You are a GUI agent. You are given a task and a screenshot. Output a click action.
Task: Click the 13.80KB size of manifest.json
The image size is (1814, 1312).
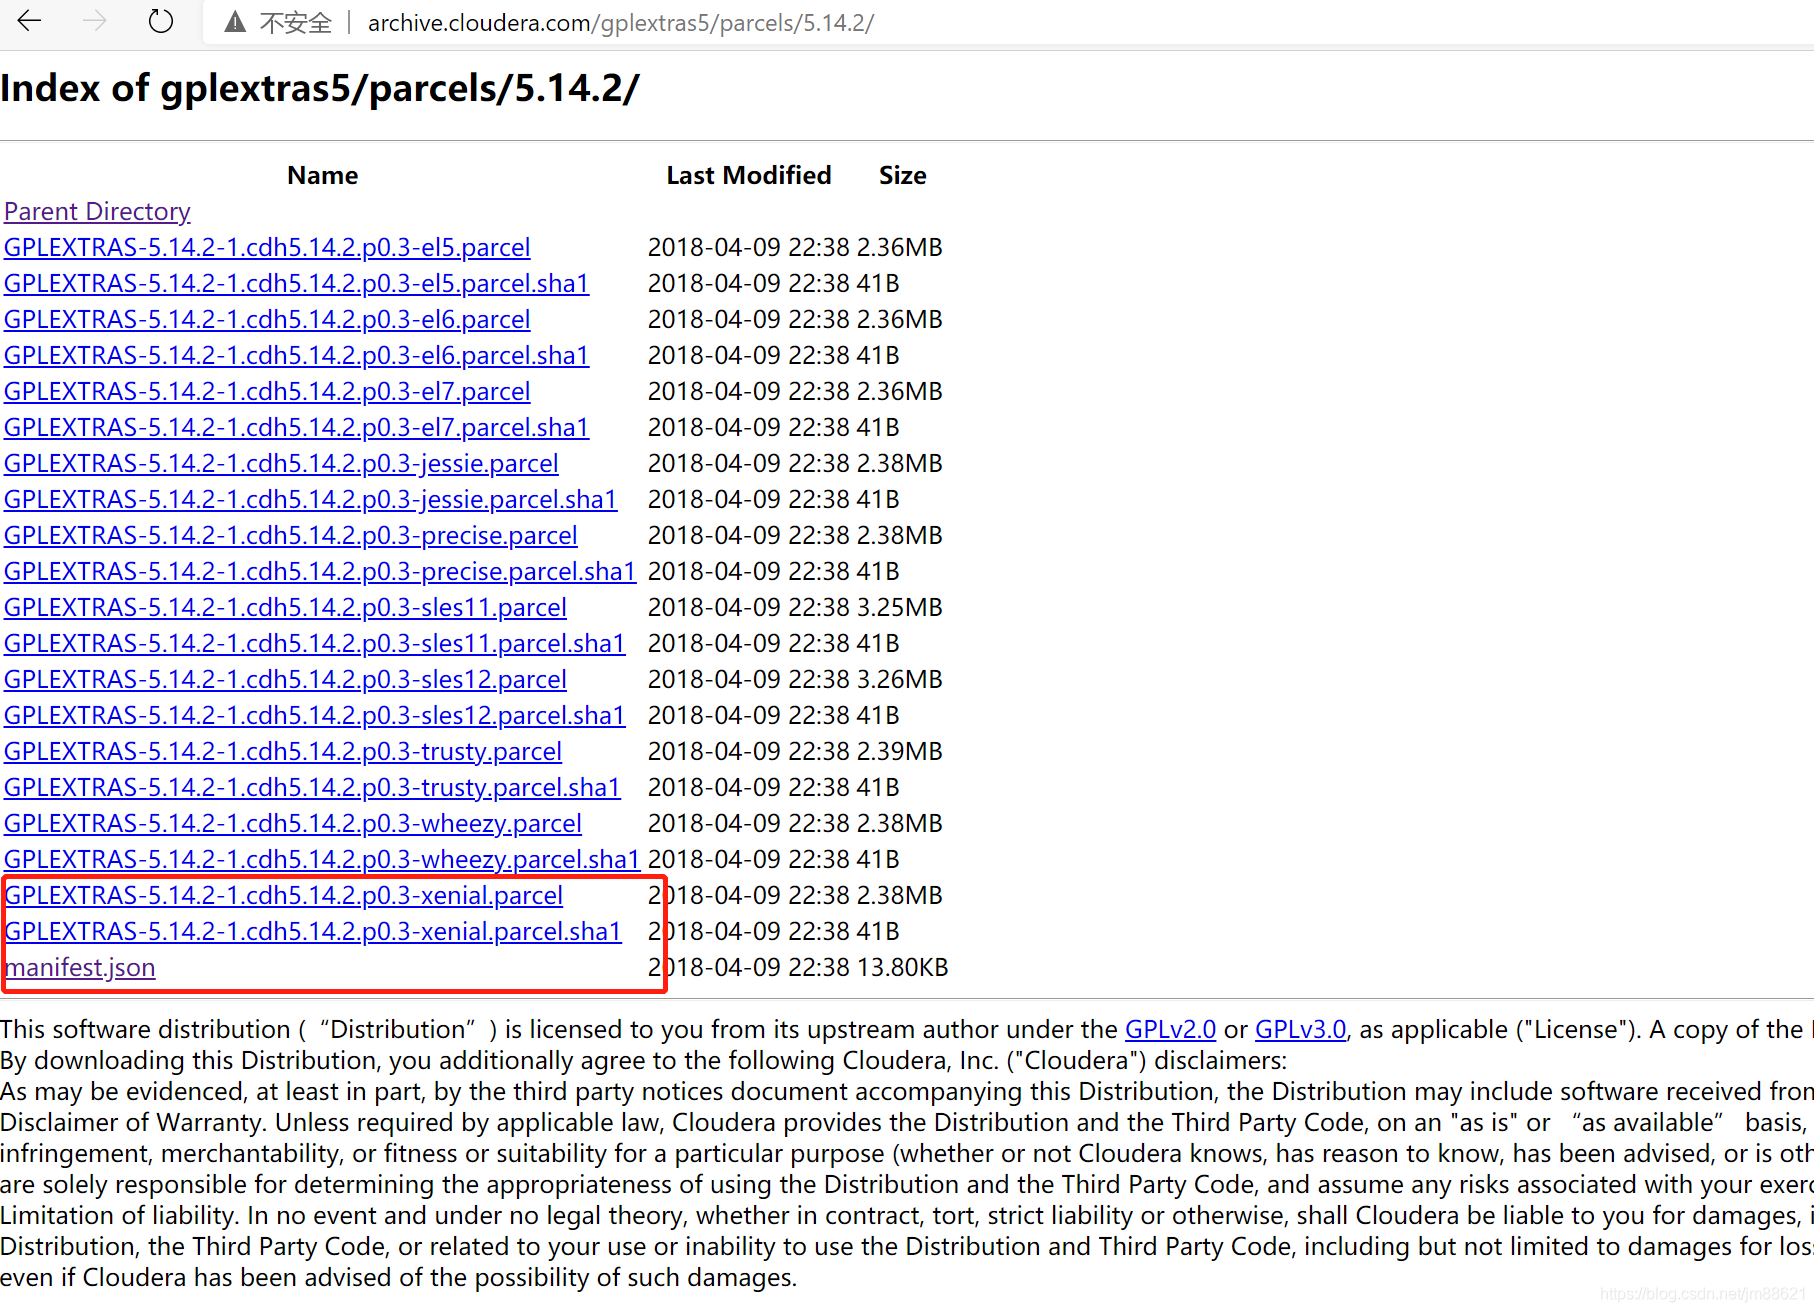(x=903, y=968)
